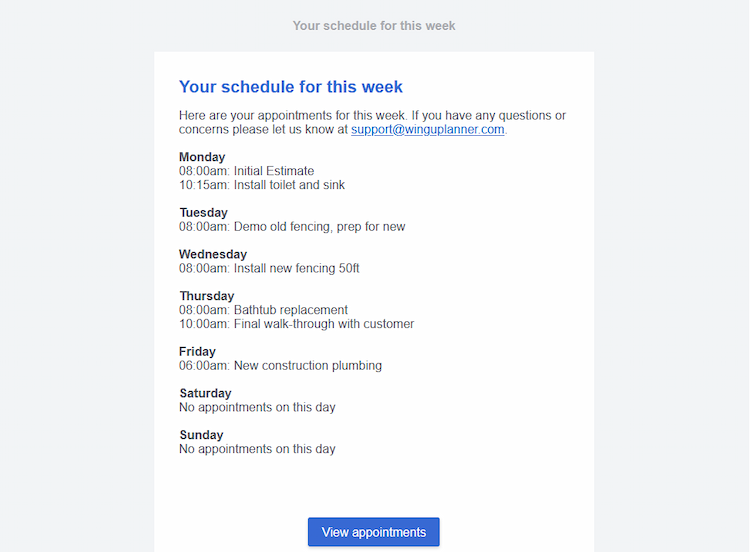This screenshot has height=552, width=750.
Task: Click the View appointments button
Action: (374, 532)
